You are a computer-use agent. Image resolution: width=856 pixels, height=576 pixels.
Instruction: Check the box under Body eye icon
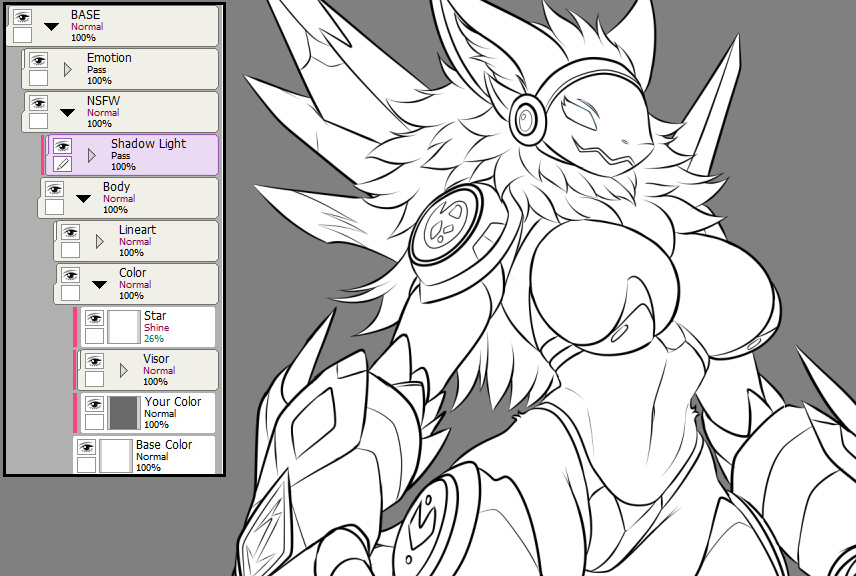click(54, 207)
